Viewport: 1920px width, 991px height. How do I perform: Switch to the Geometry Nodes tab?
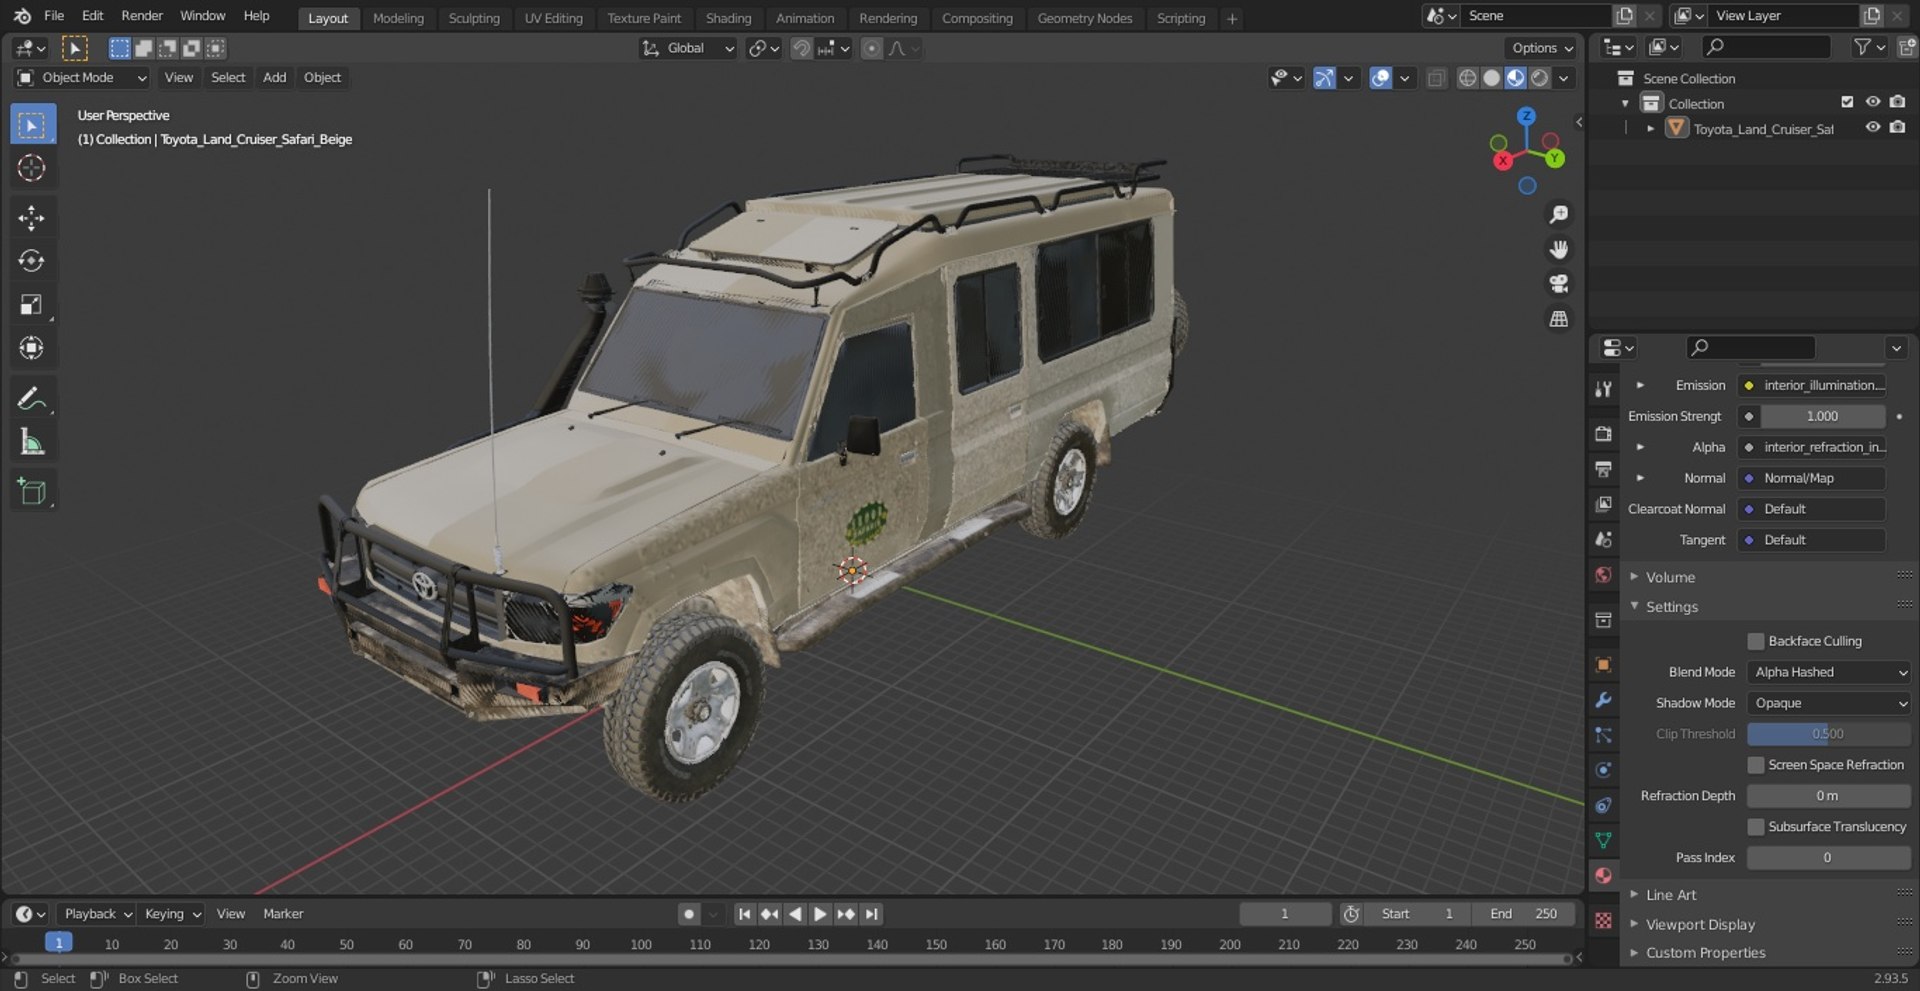click(x=1084, y=18)
